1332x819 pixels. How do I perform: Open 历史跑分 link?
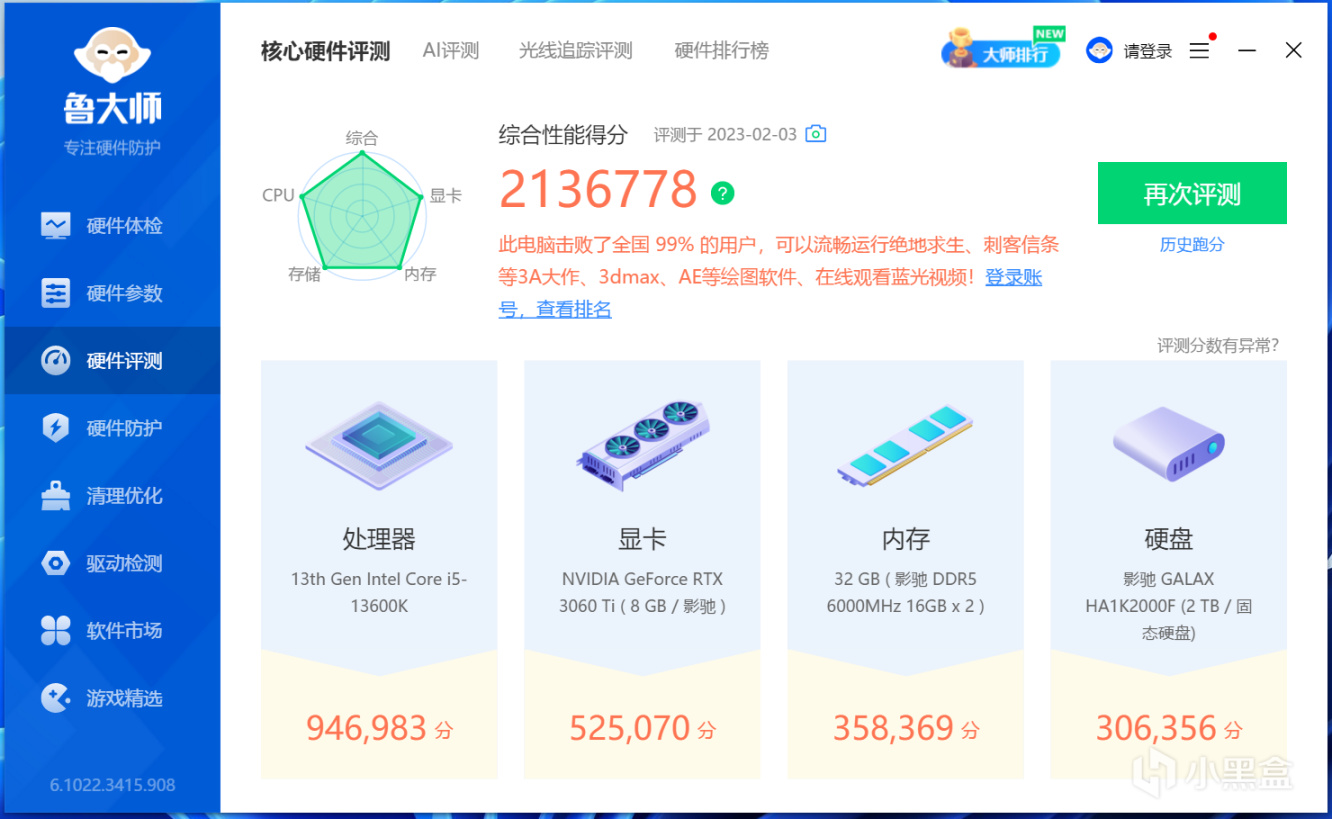(x=1192, y=245)
